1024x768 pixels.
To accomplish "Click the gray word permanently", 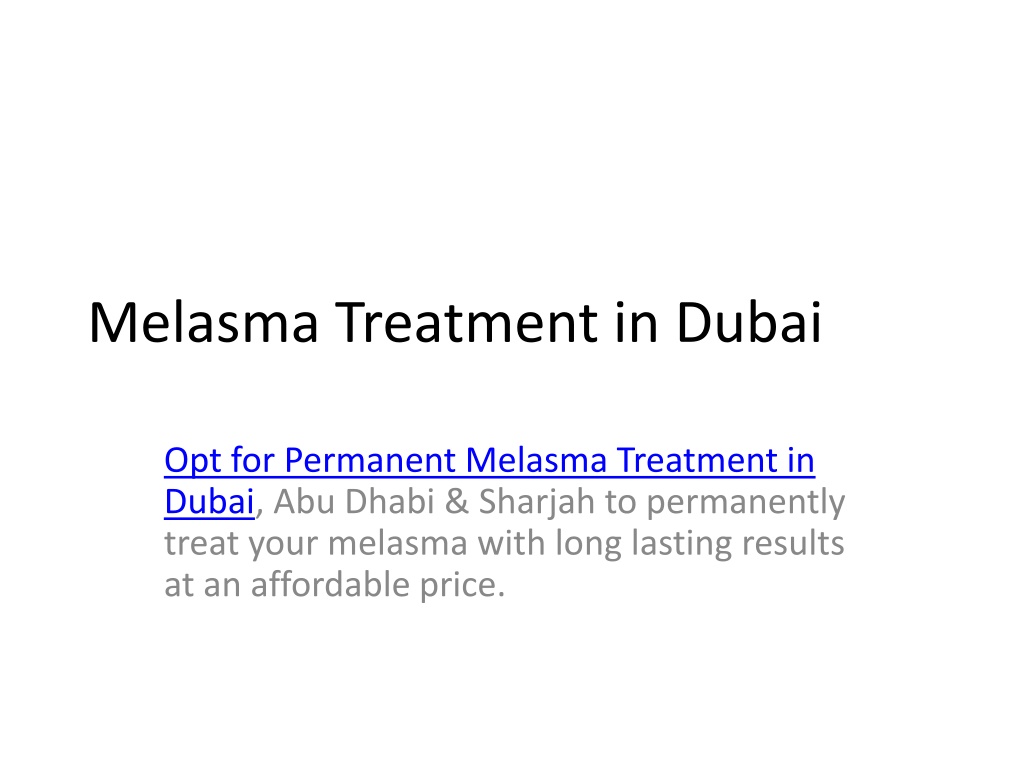I will (746, 503).
